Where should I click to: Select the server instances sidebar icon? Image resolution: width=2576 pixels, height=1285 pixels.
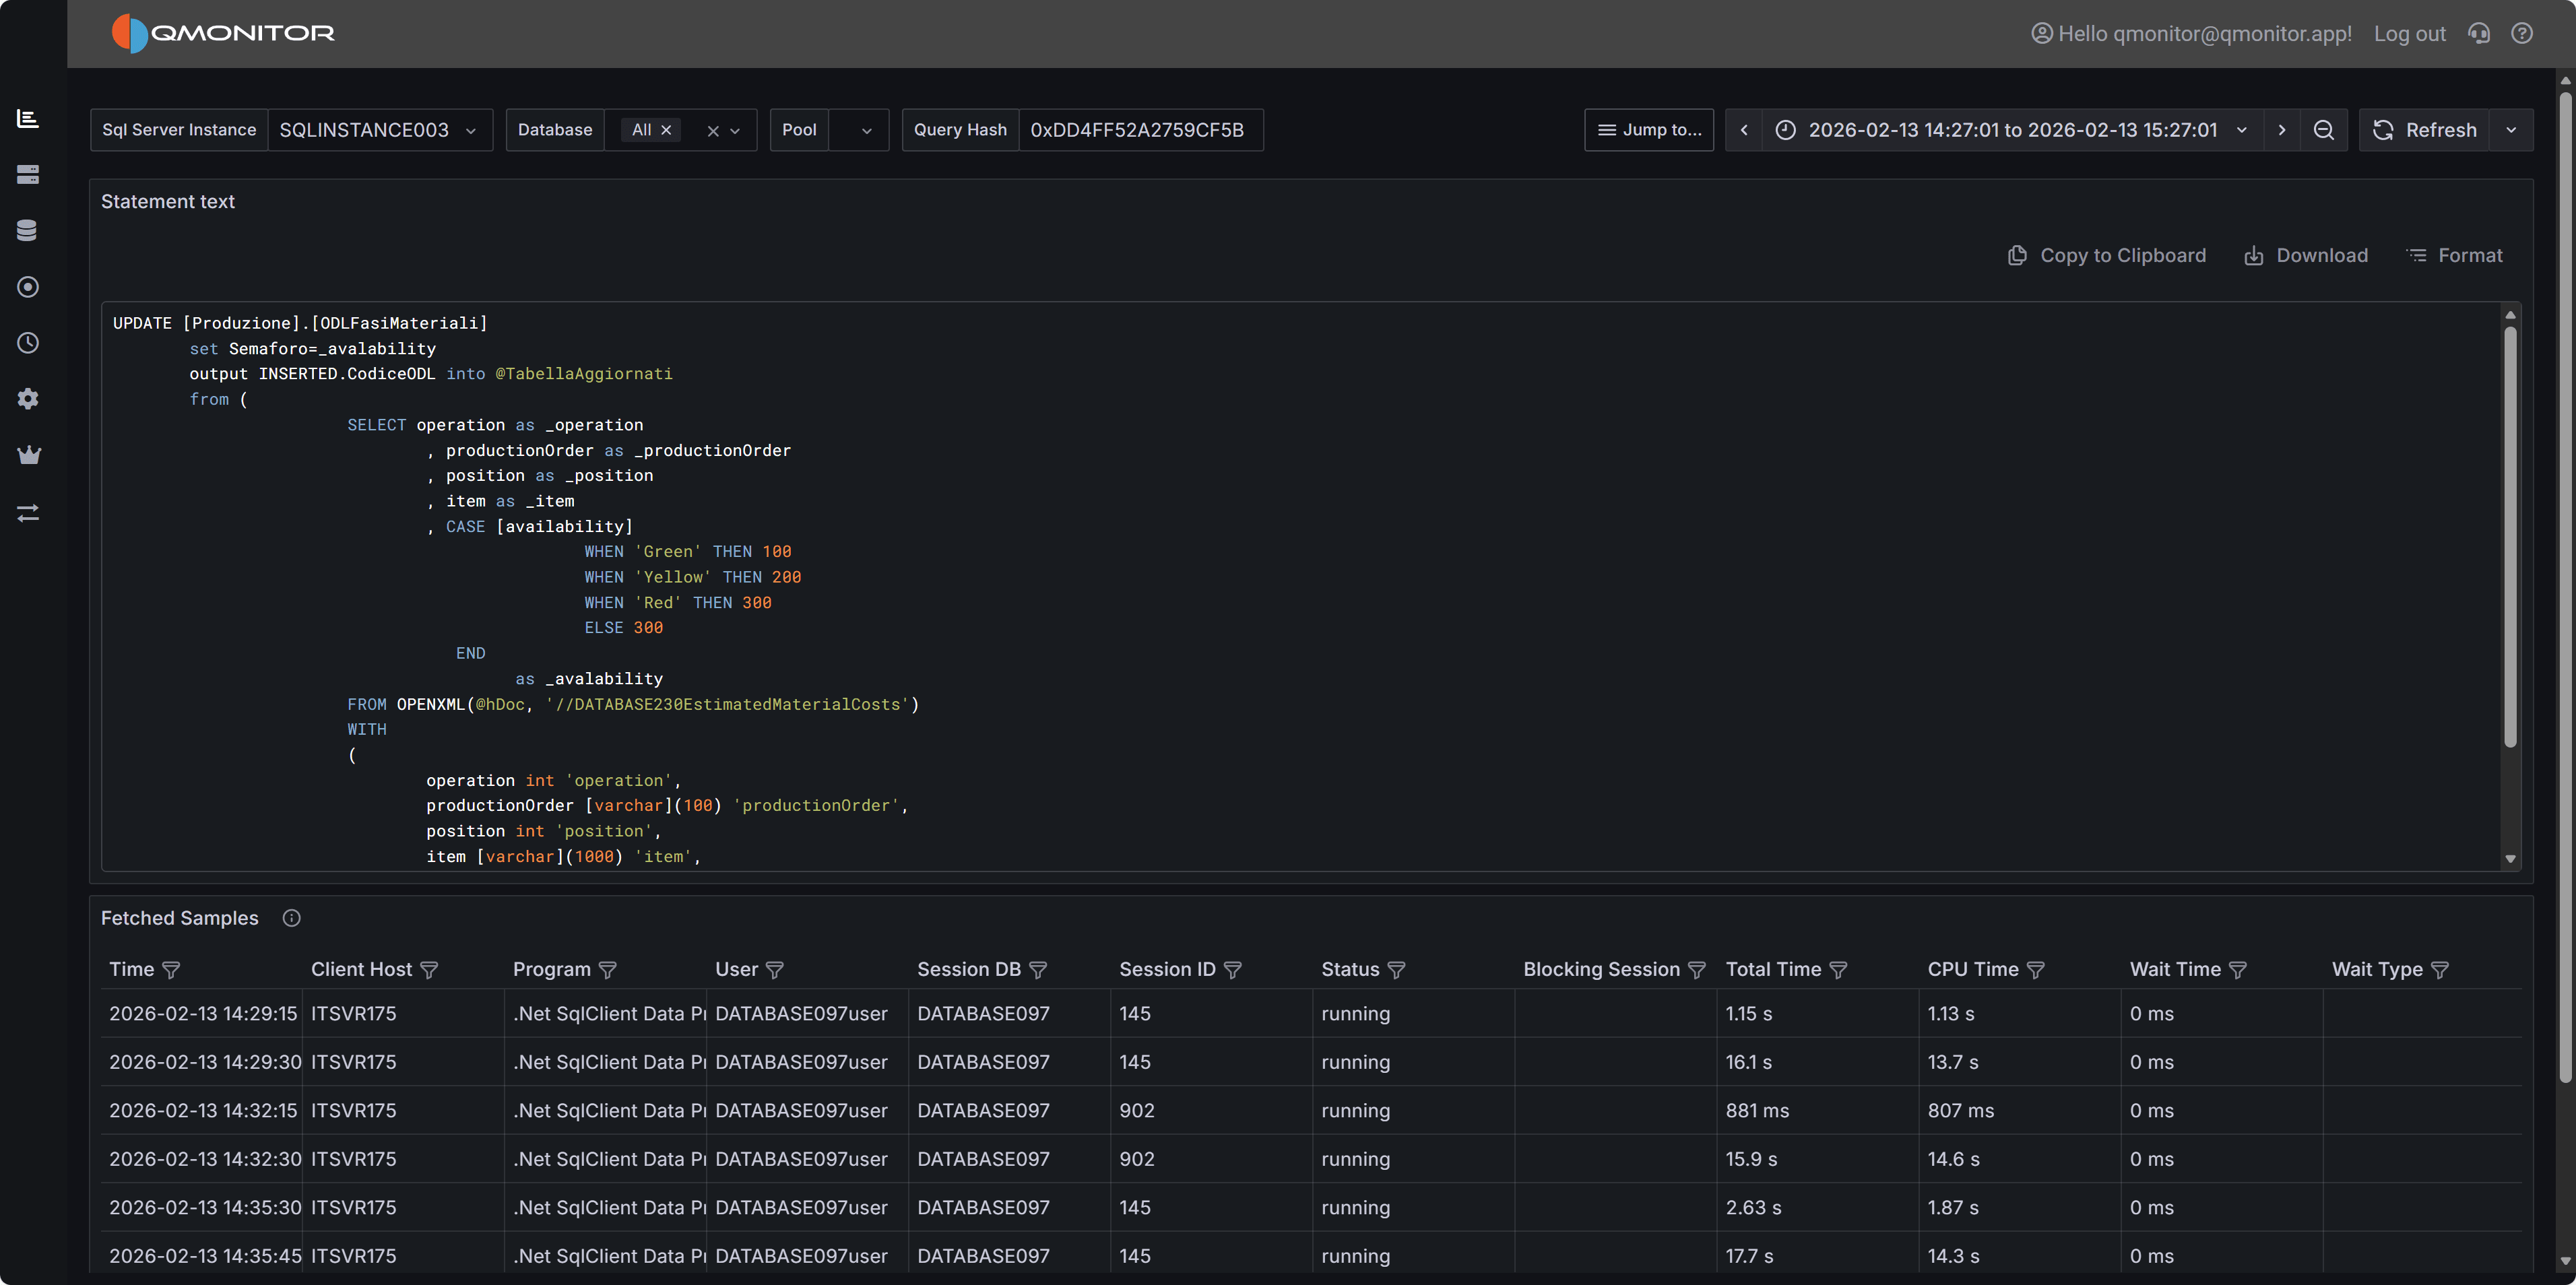pyautogui.click(x=28, y=174)
